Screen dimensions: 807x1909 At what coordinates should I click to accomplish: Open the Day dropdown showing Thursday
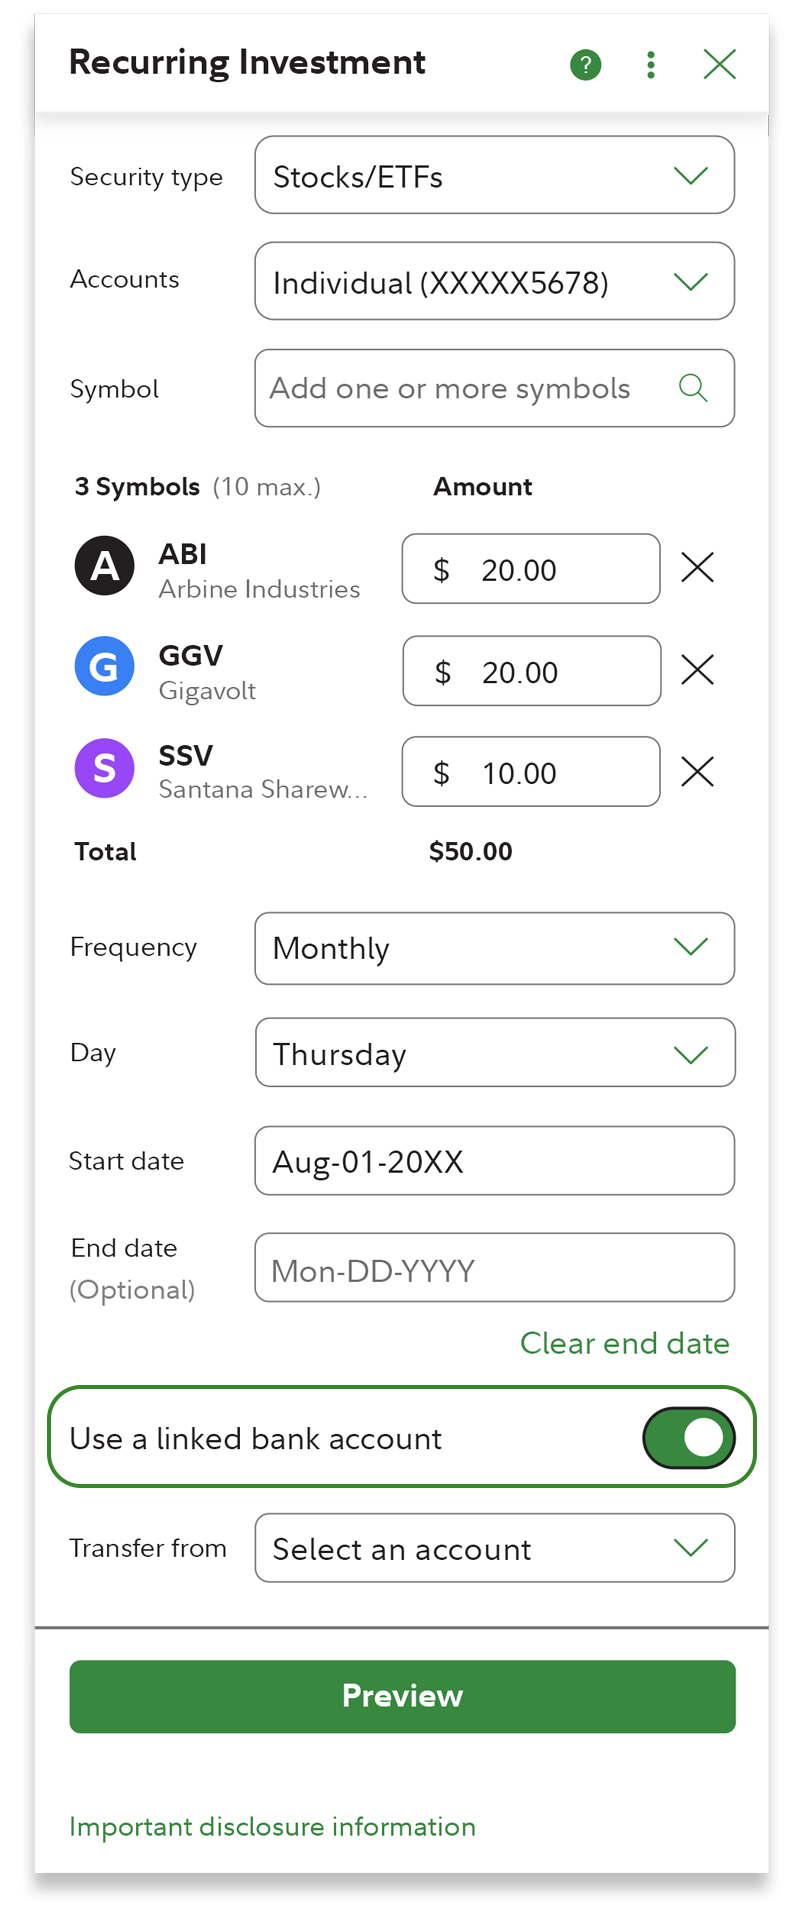click(x=494, y=1053)
